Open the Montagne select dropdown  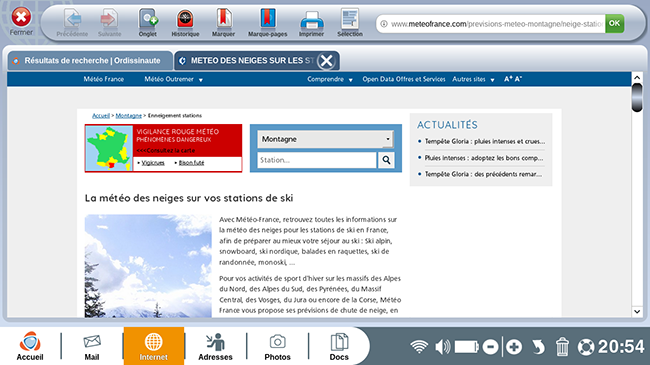(x=325, y=139)
